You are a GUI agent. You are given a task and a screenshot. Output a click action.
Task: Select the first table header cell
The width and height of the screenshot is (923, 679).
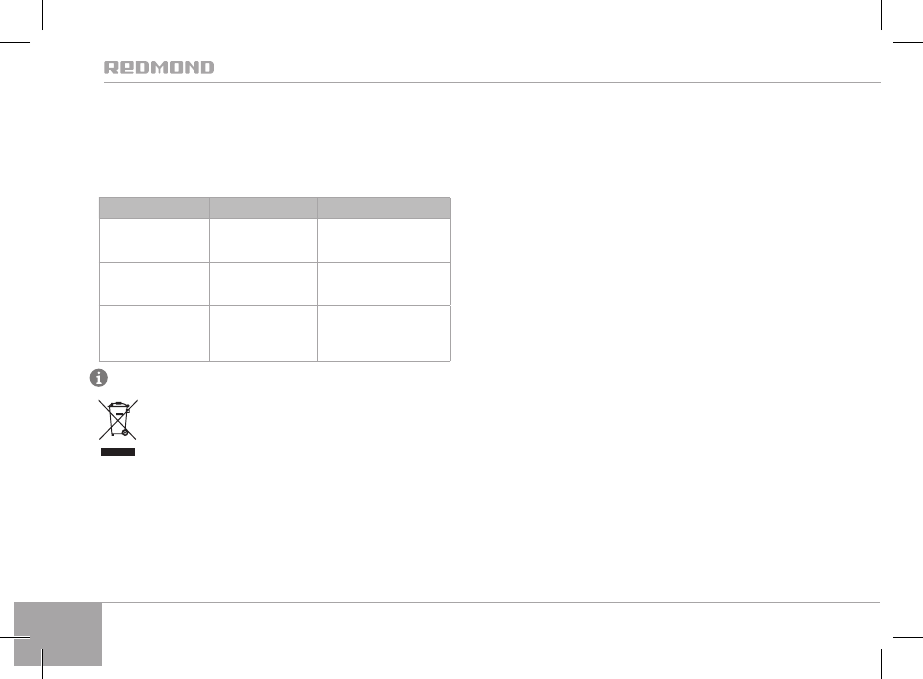coord(154,208)
